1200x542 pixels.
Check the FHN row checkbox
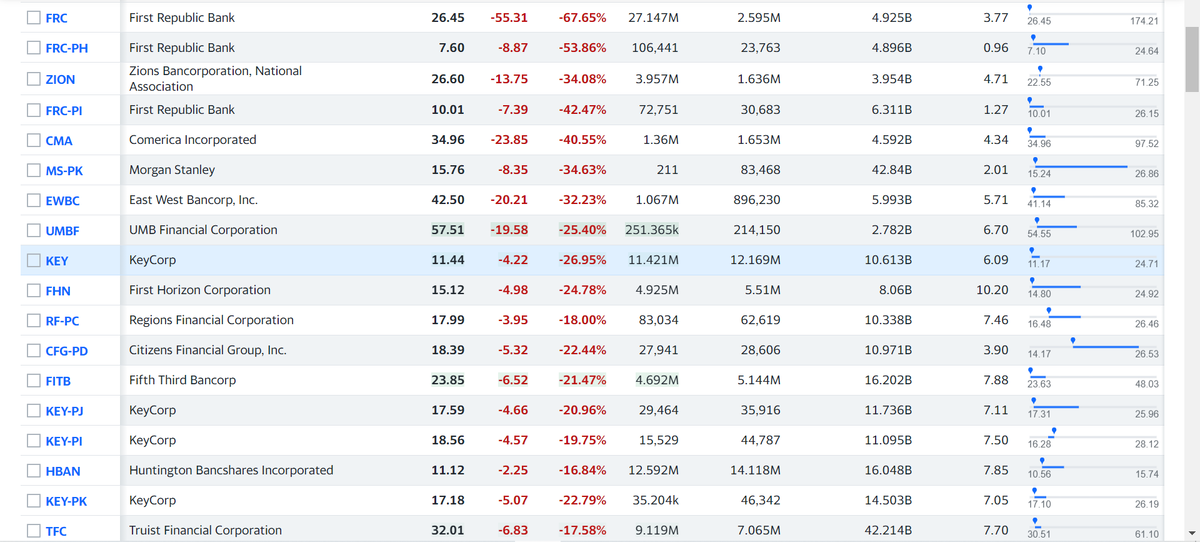coord(34,291)
